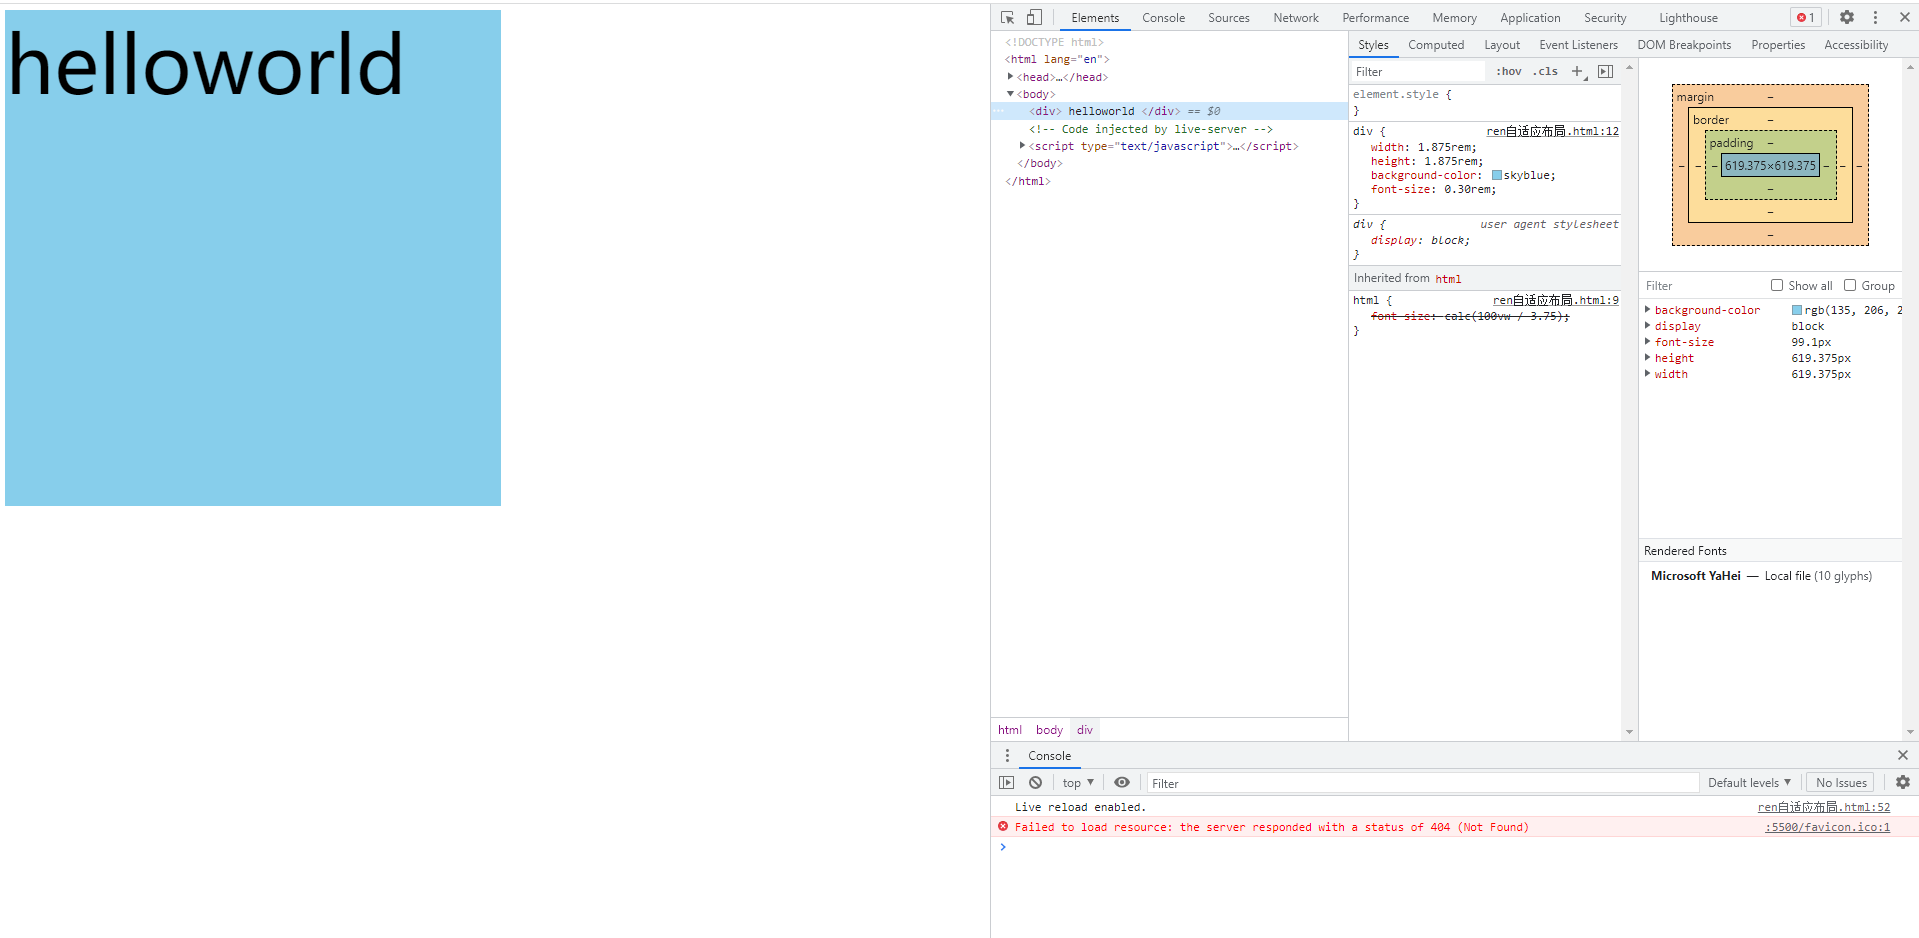The image size is (1919, 938).
Task: Select the helloworld div row in DOM tree
Action: click(x=1169, y=111)
